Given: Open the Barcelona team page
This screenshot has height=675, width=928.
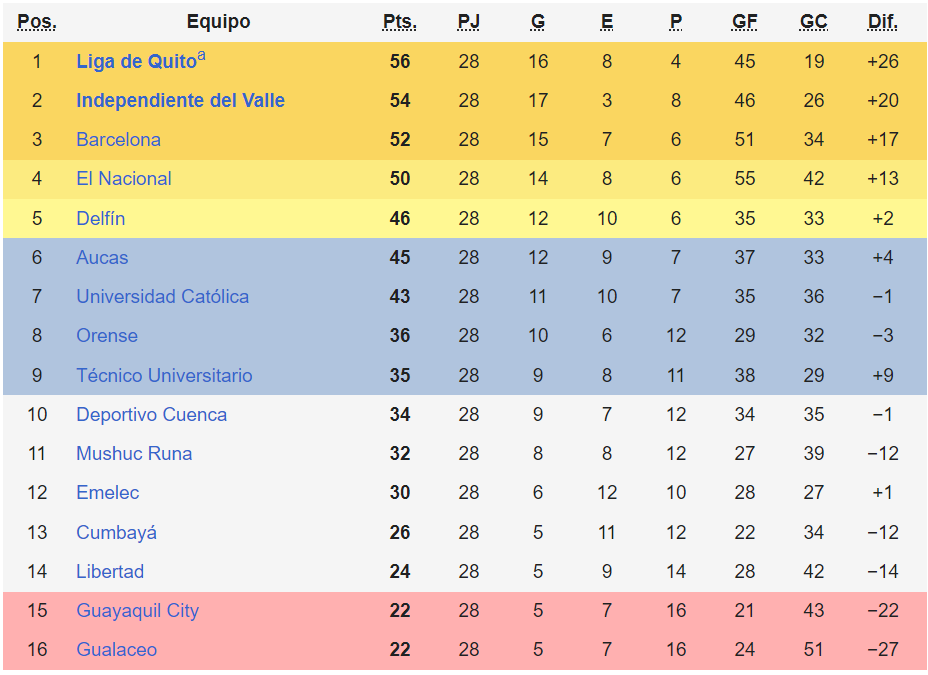Looking at the screenshot, I should coord(118,140).
